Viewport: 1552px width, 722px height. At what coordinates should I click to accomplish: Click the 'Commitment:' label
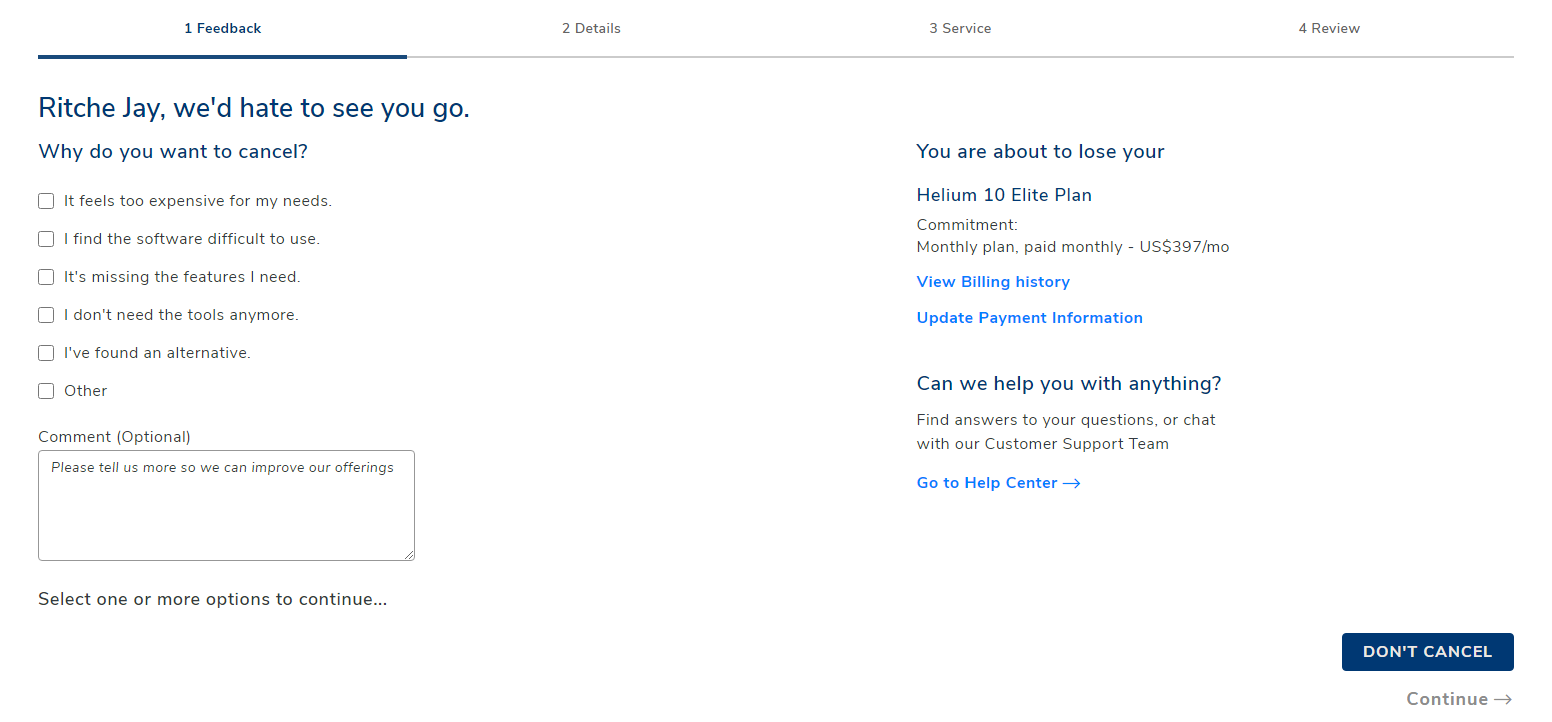[x=967, y=225]
